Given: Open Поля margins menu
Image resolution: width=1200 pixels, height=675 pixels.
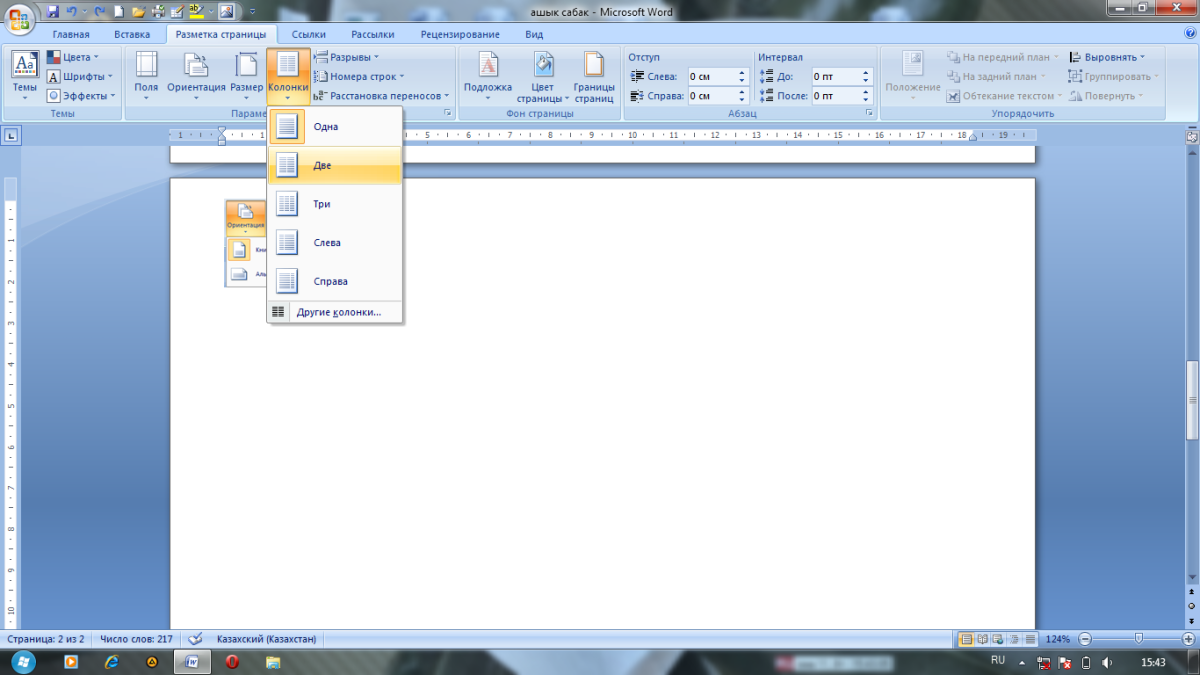Looking at the screenshot, I should pyautogui.click(x=147, y=75).
